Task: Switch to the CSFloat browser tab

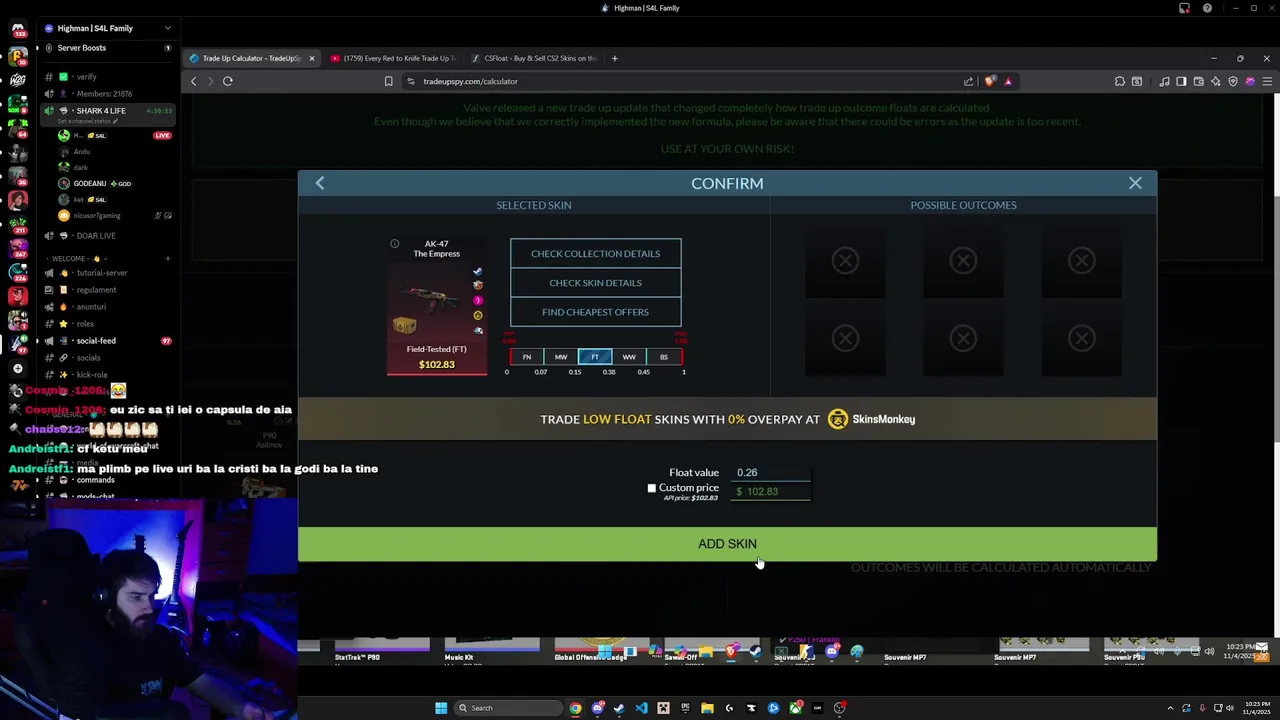Action: 534,58
